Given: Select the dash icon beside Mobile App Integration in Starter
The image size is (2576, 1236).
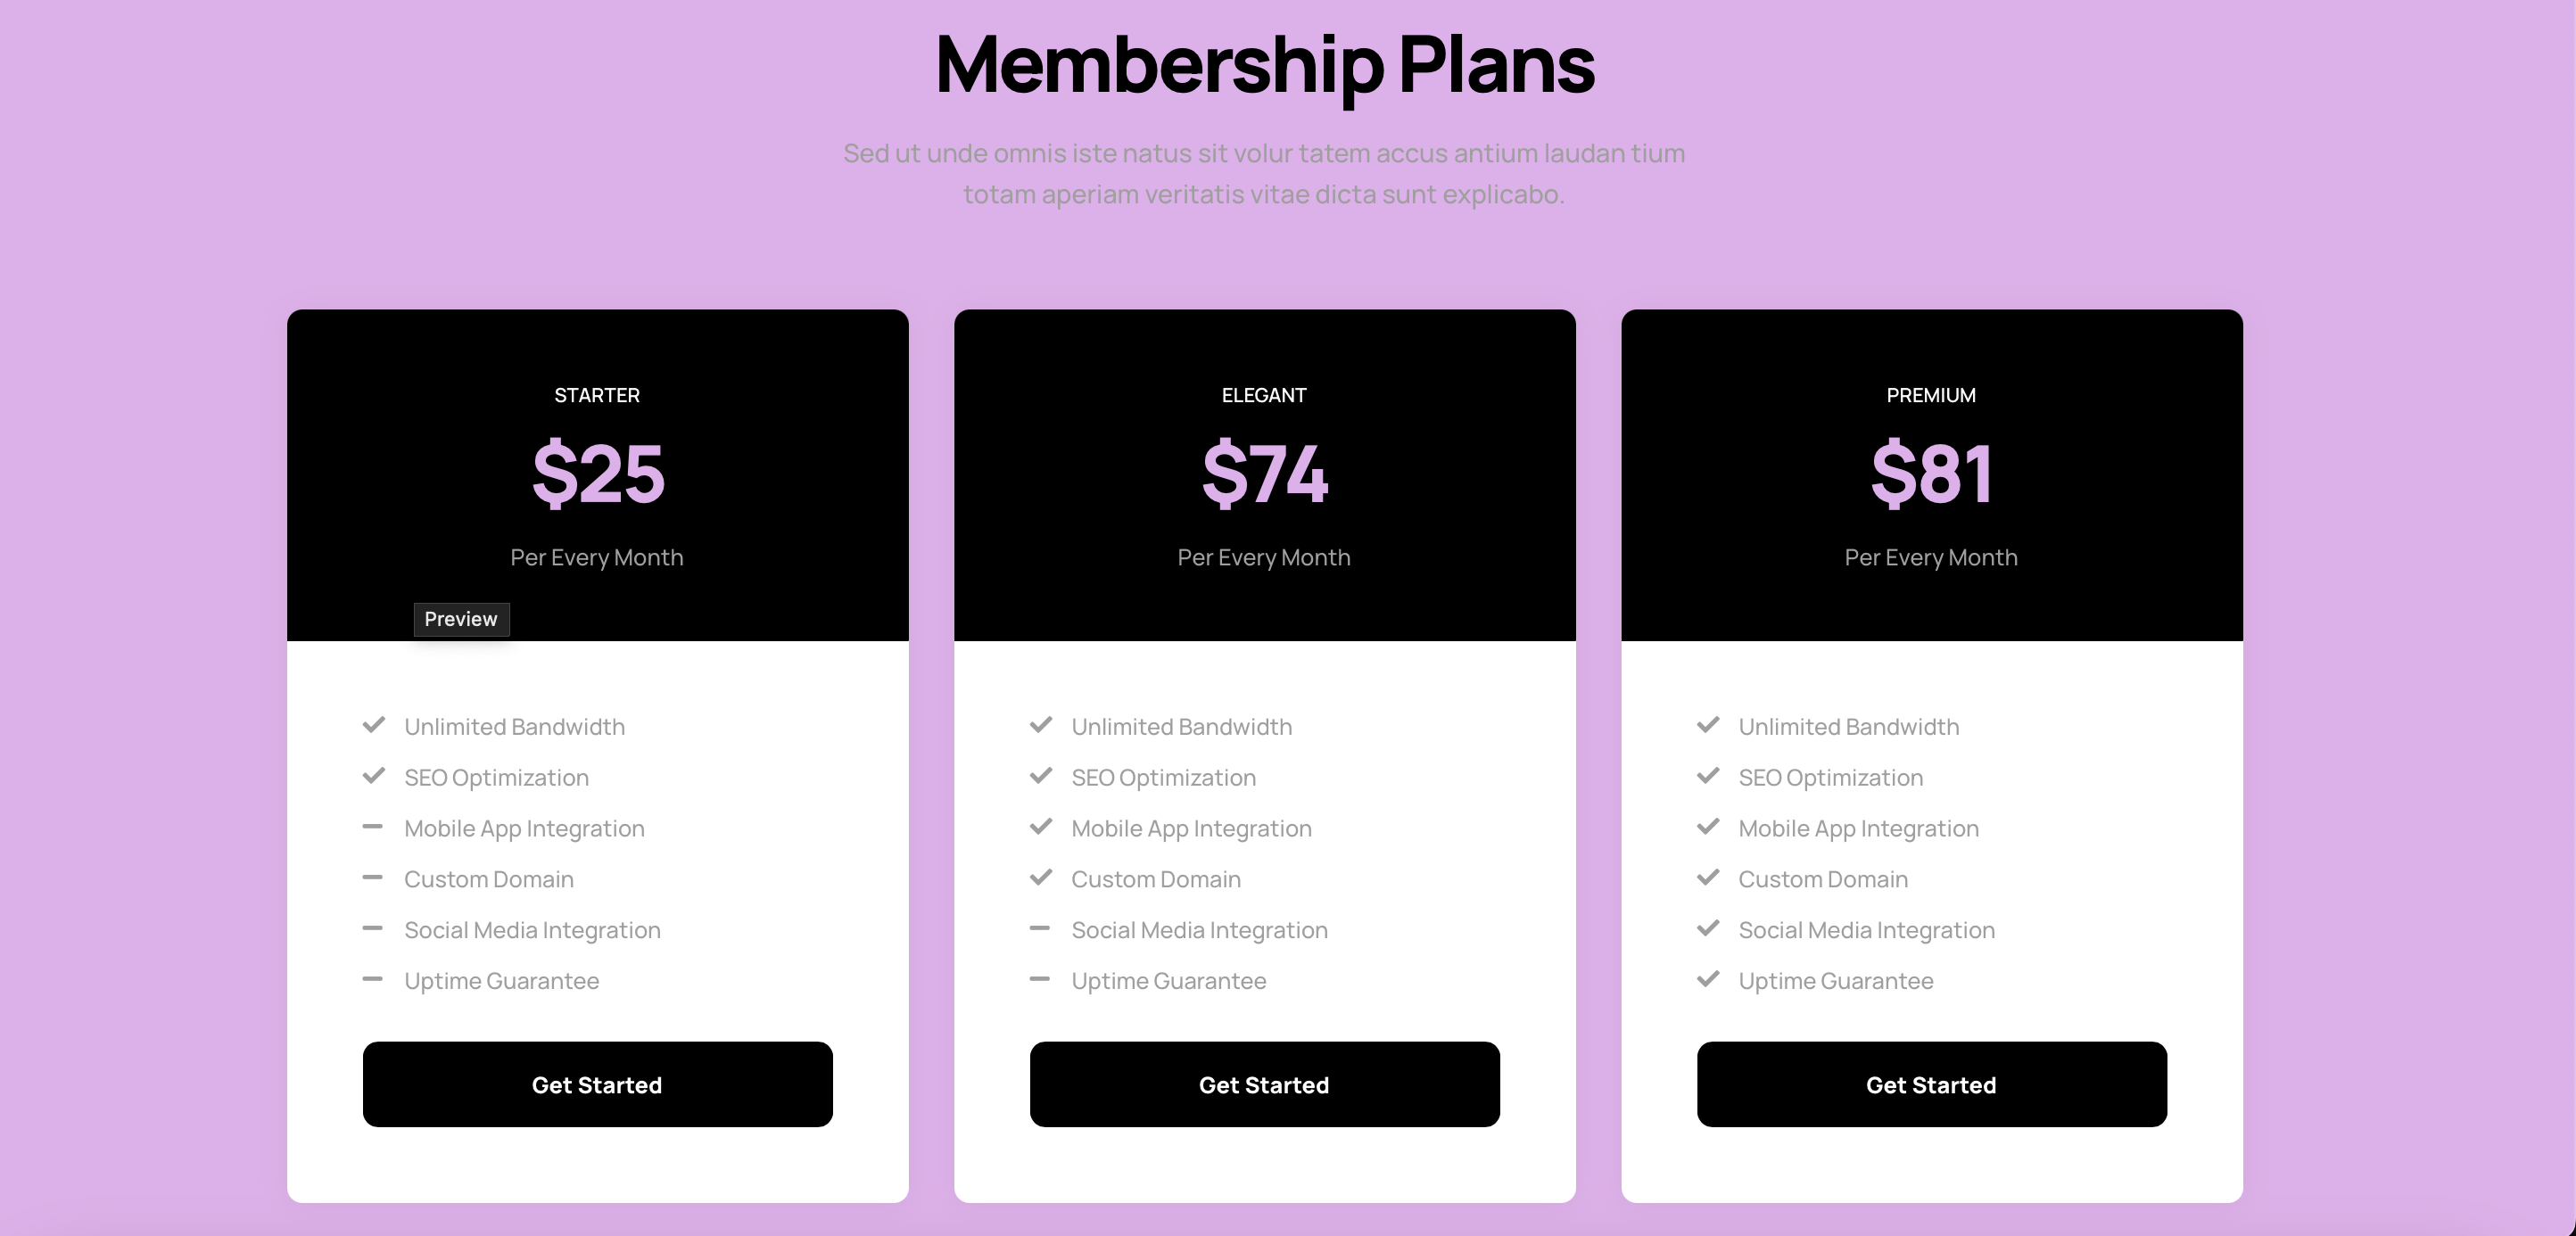Looking at the screenshot, I should (x=375, y=828).
